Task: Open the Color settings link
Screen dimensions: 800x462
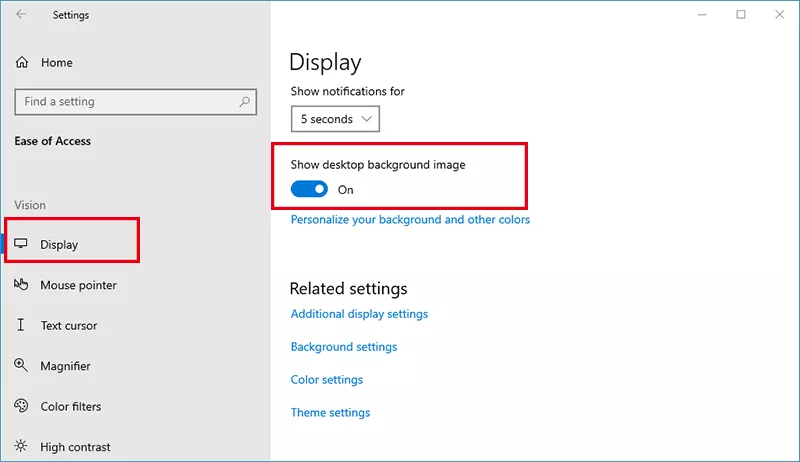Action: pos(327,380)
